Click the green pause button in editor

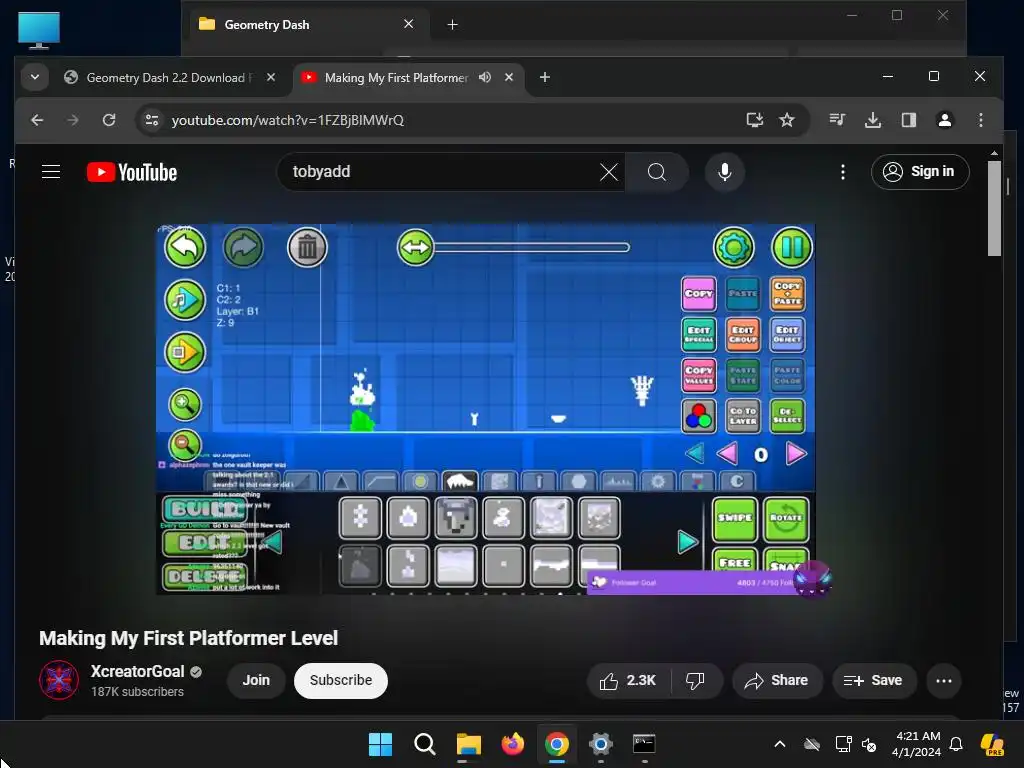pos(792,248)
